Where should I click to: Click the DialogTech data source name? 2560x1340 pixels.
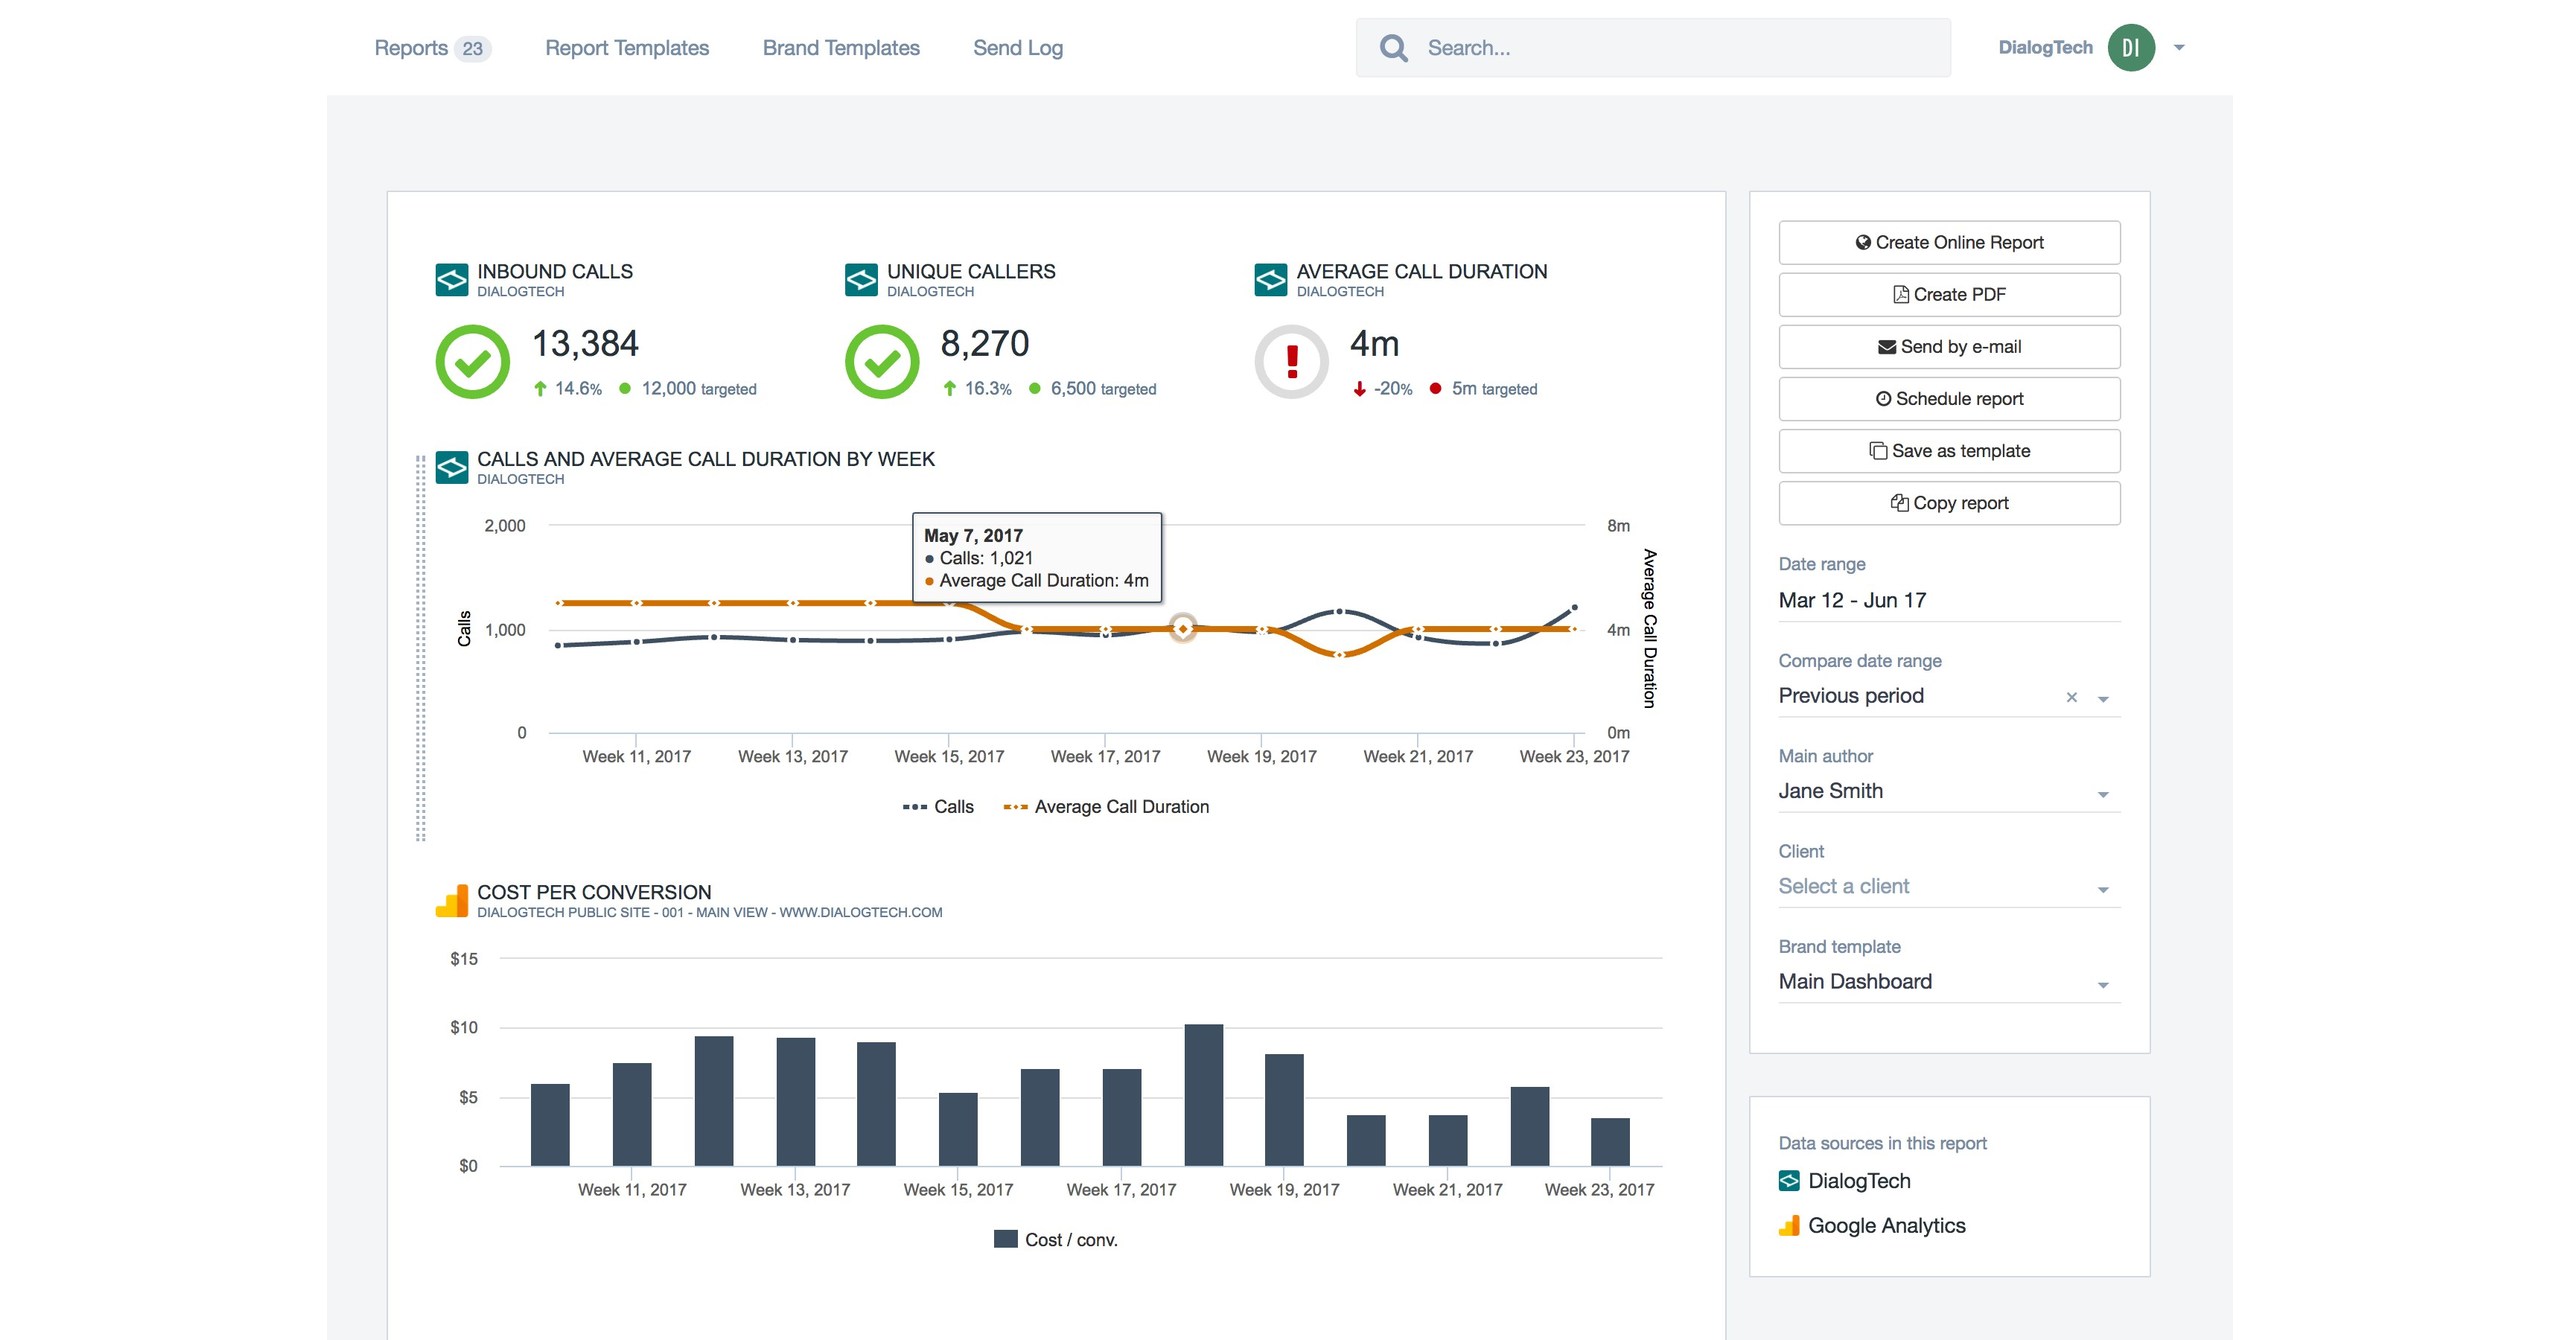pos(1859,1181)
